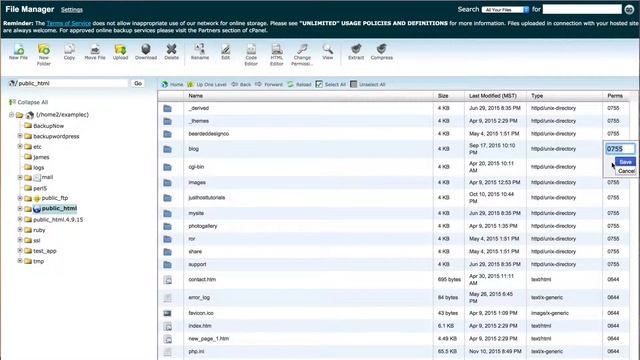The image size is (640, 360).
Task: Select the index.htm file
Action: coord(393,326)
